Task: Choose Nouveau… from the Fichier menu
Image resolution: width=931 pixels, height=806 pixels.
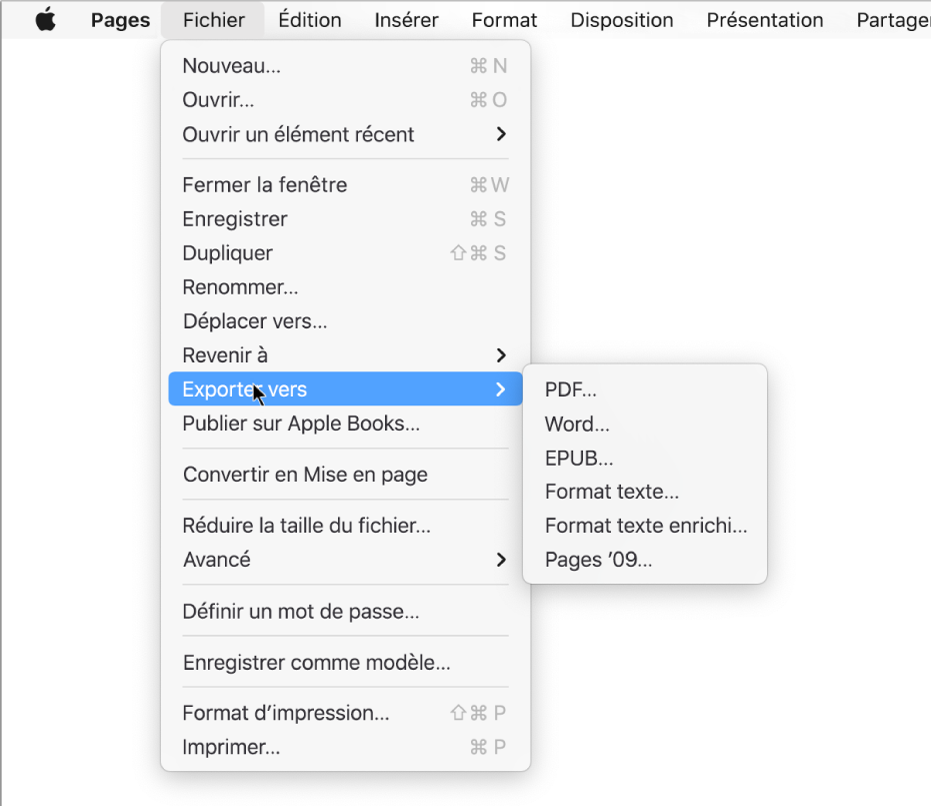Action: tap(345, 65)
